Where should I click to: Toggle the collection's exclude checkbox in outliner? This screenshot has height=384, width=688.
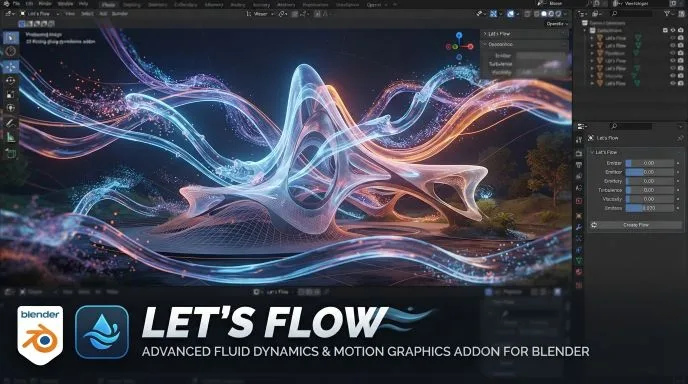[665, 30]
